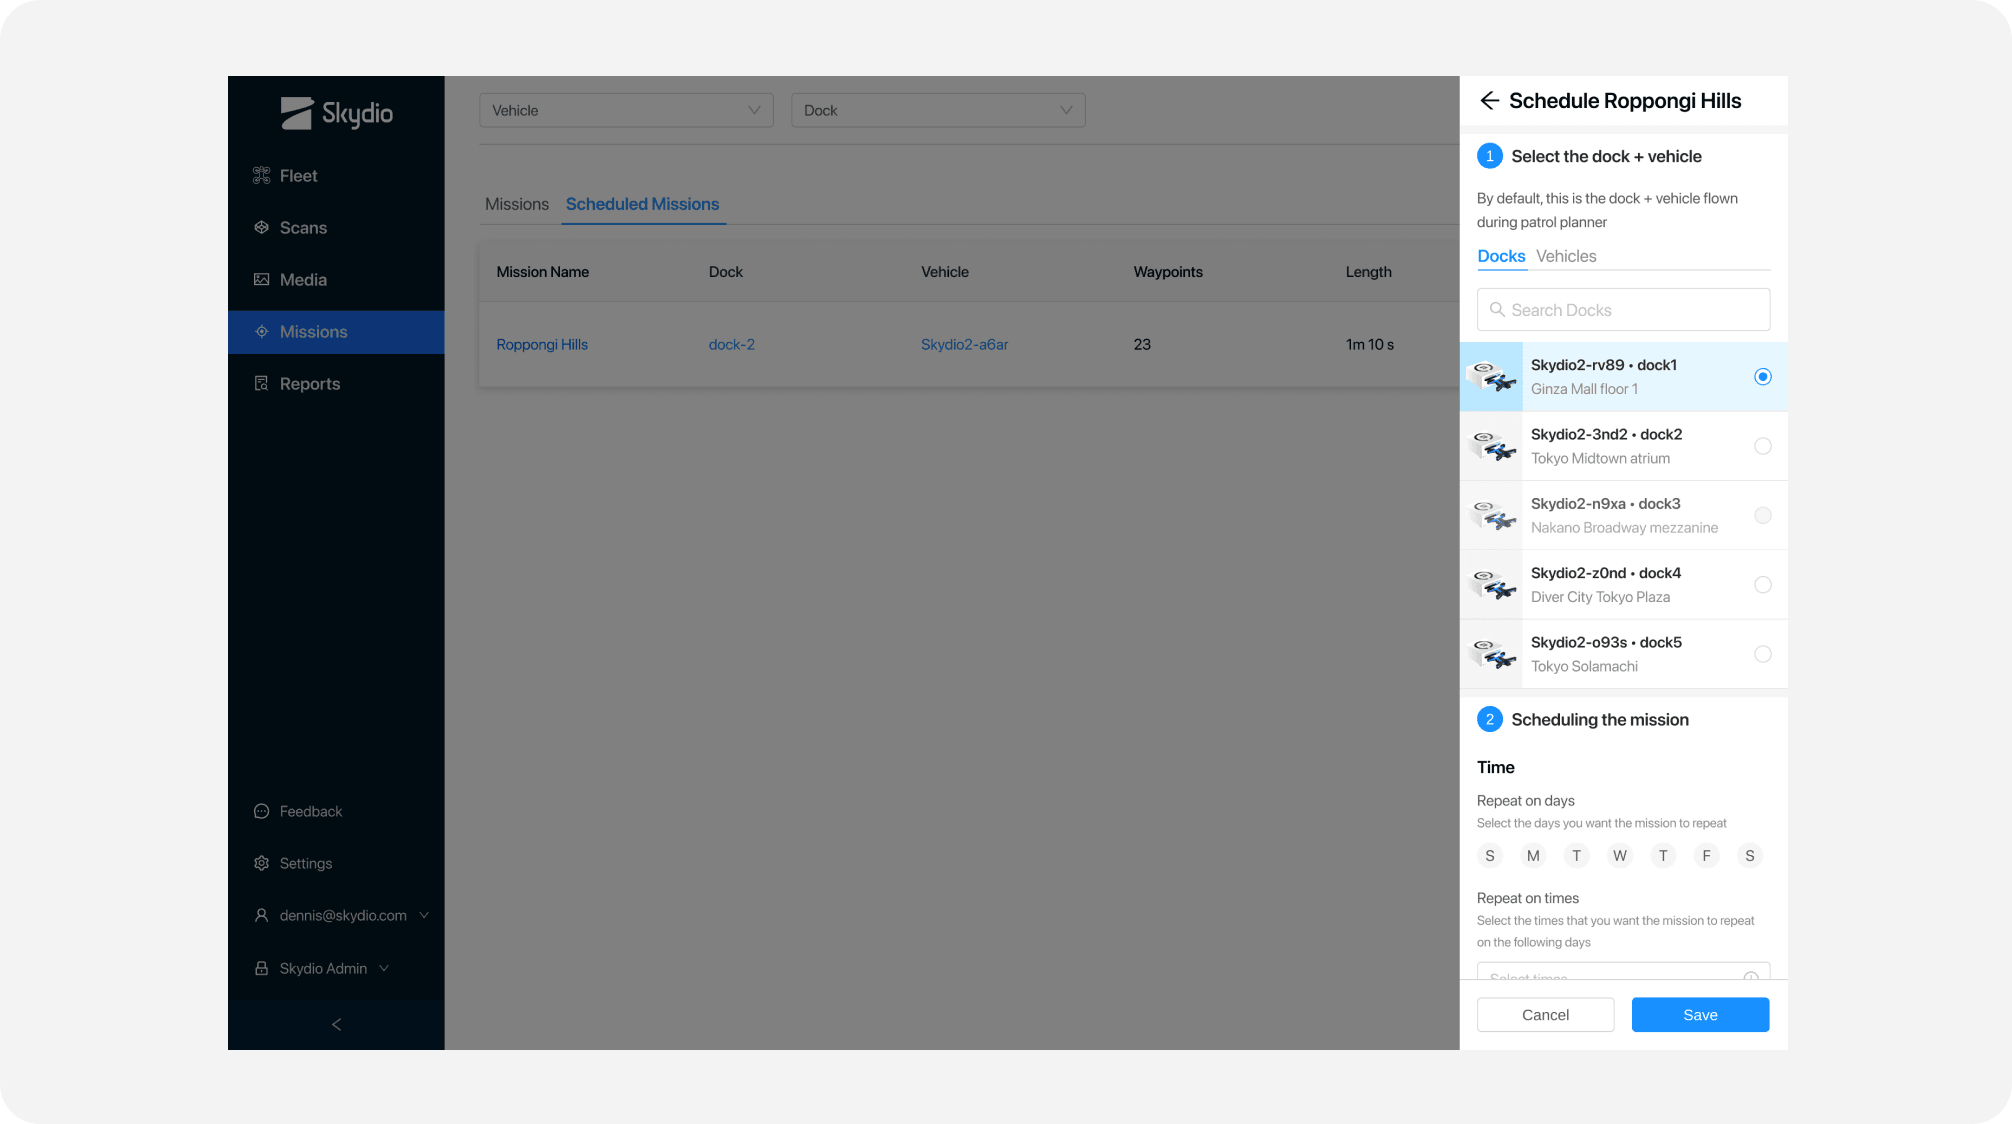This screenshot has width=2012, height=1124.
Task: Click the dock thumbnail for Skydio2-3nd2
Action: point(1491,446)
